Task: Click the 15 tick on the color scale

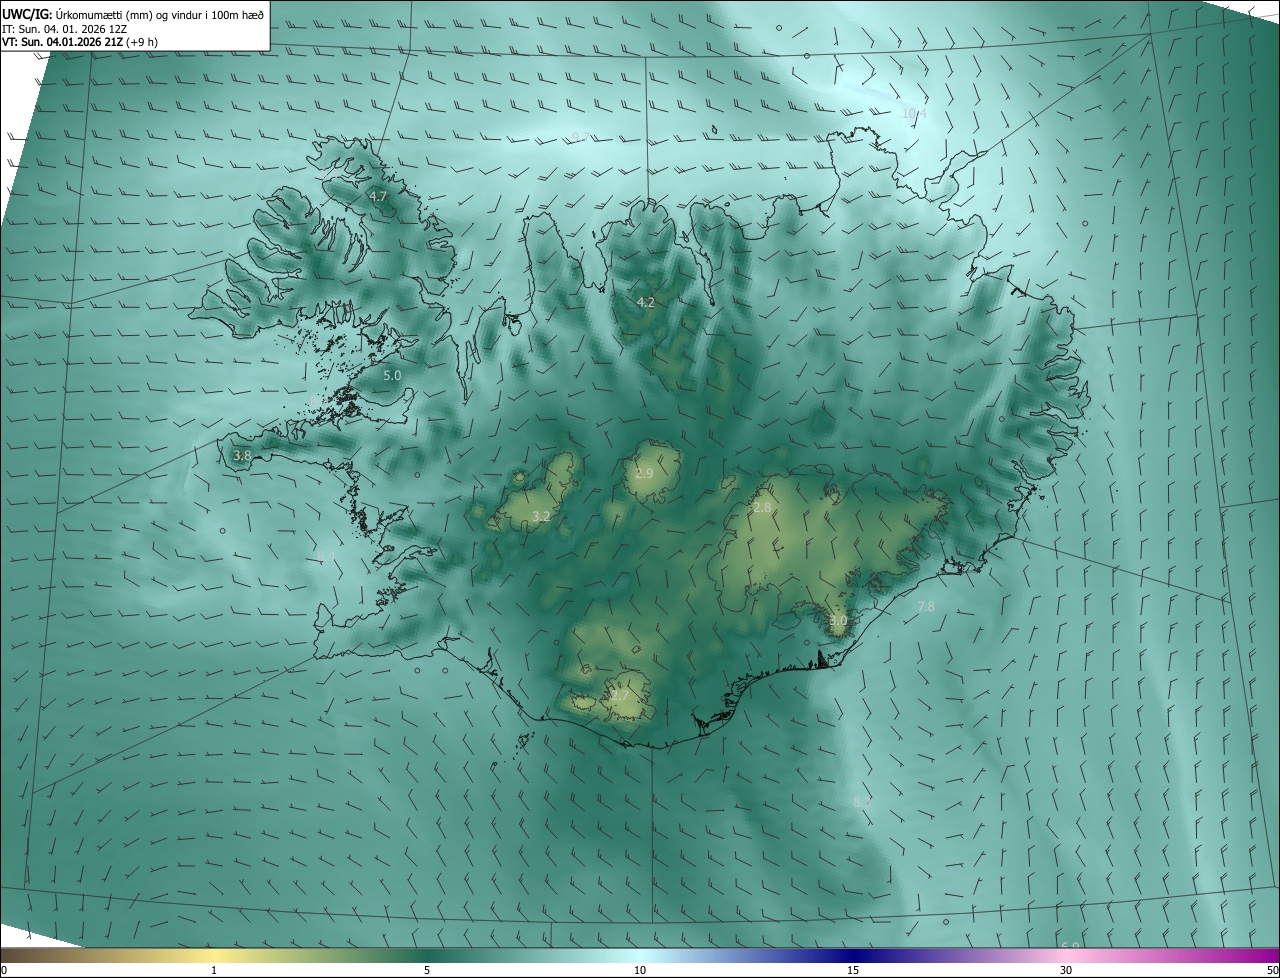Action: coord(853,970)
